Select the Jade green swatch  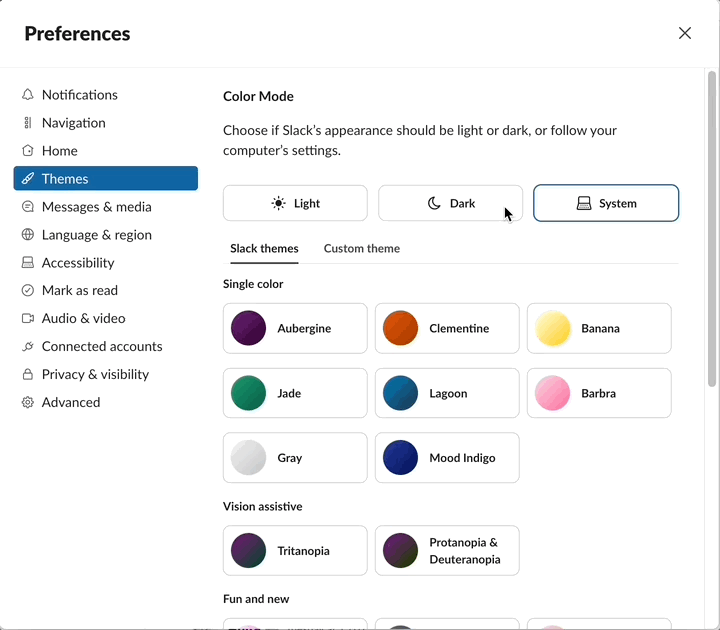tap(248, 393)
